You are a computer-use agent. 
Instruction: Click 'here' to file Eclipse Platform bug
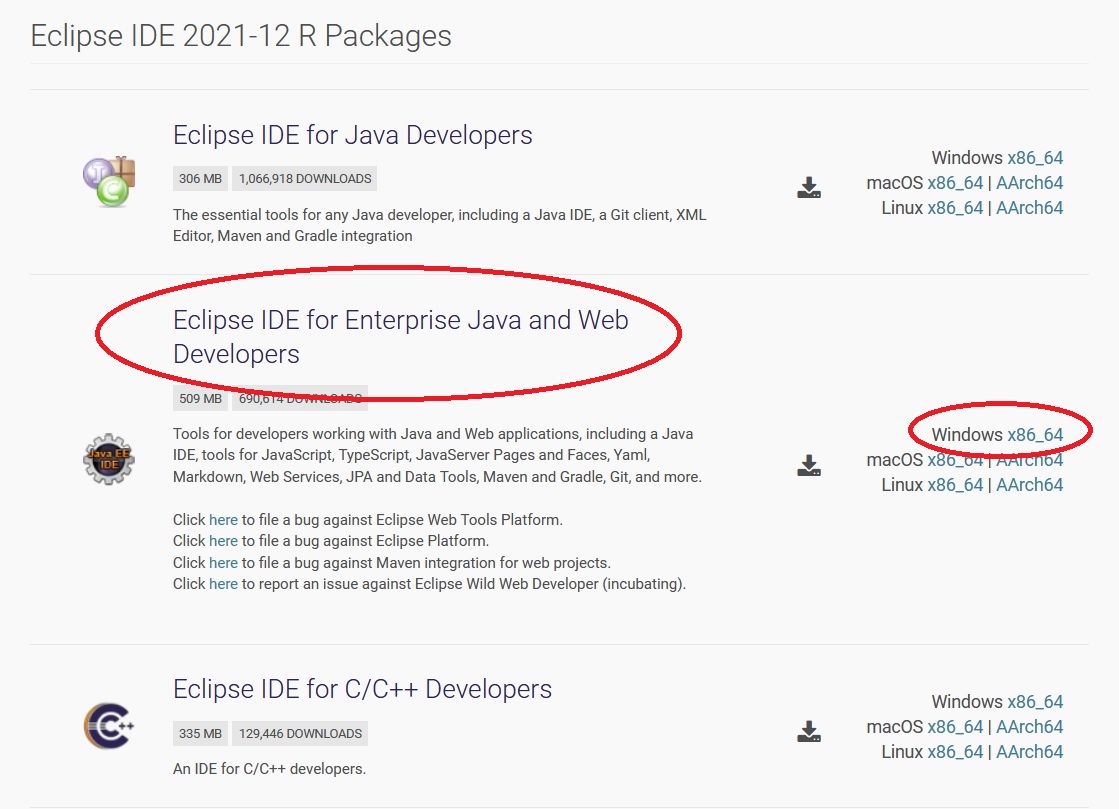pyautogui.click(x=223, y=541)
